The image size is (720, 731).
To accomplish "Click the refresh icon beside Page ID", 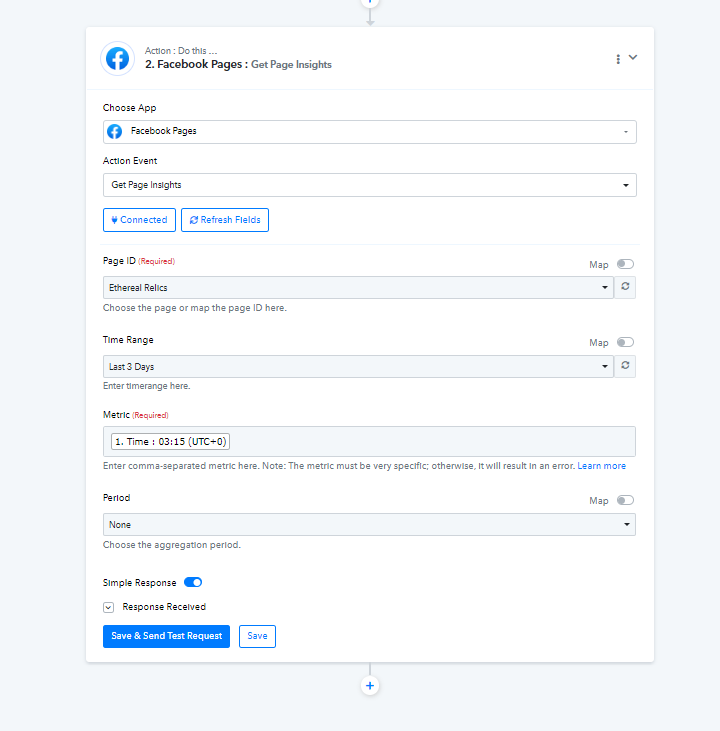I will coord(625,287).
